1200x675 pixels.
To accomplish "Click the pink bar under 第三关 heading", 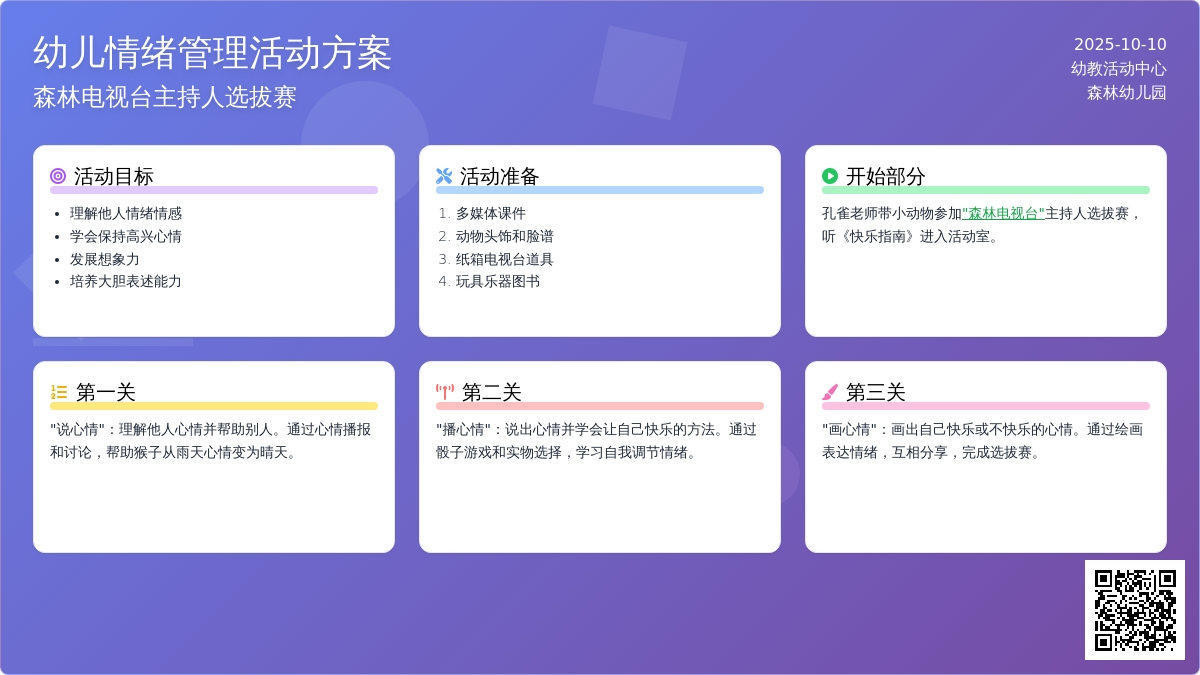I will (986, 406).
